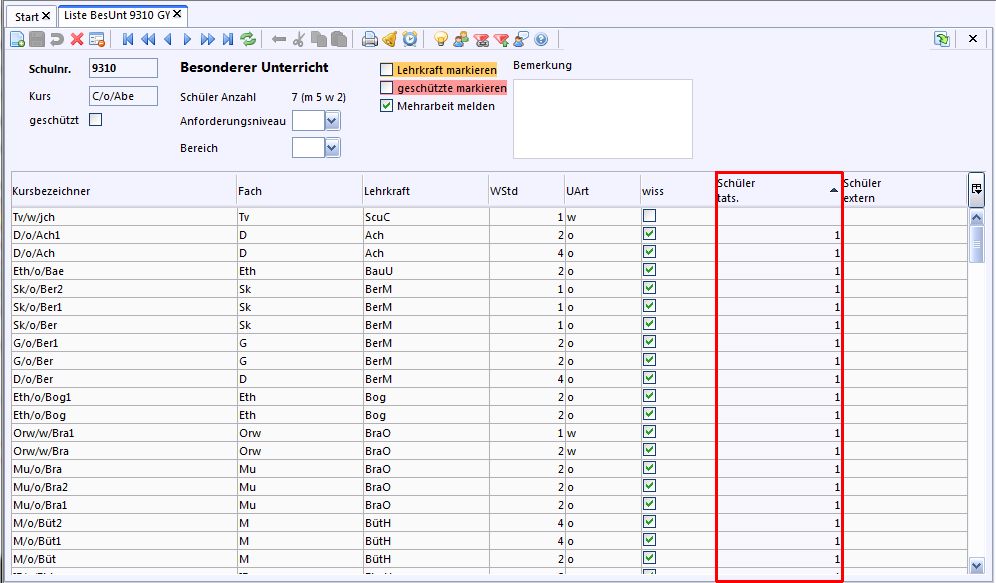Click the light bulb icon
The height and width of the screenshot is (583, 996).
(x=440, y=39)
